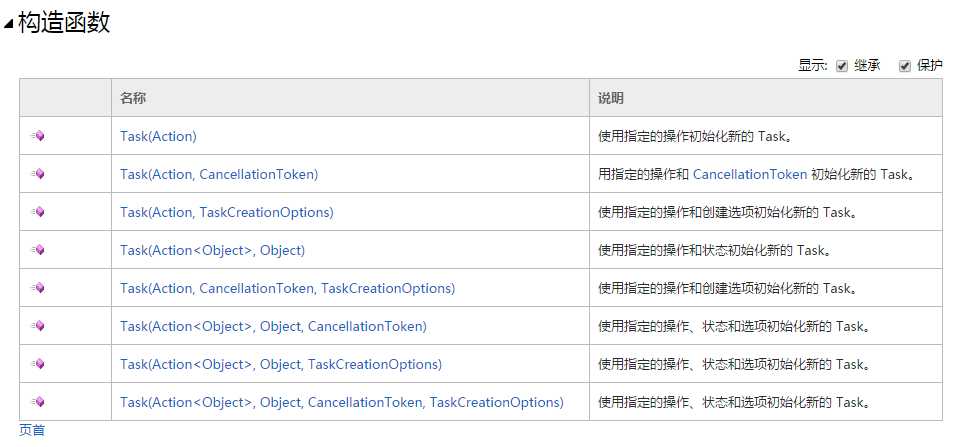This screenshot has width=955, height=447.
Task: Open the four-parameter Task constructor link
Action: [x=341, y=402]
